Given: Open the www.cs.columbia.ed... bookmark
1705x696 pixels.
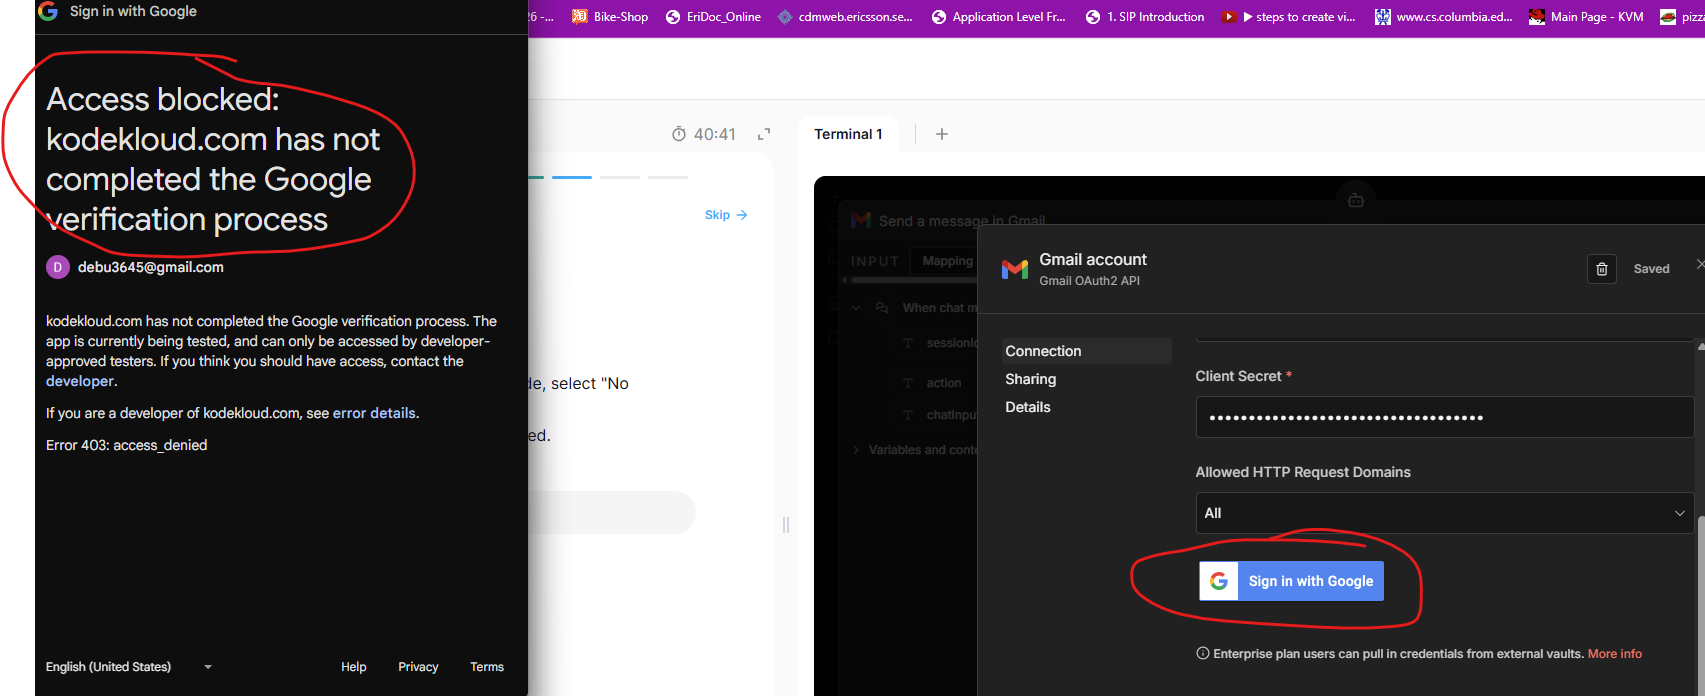Looking at the screenshot, I should coord(1444,17).
